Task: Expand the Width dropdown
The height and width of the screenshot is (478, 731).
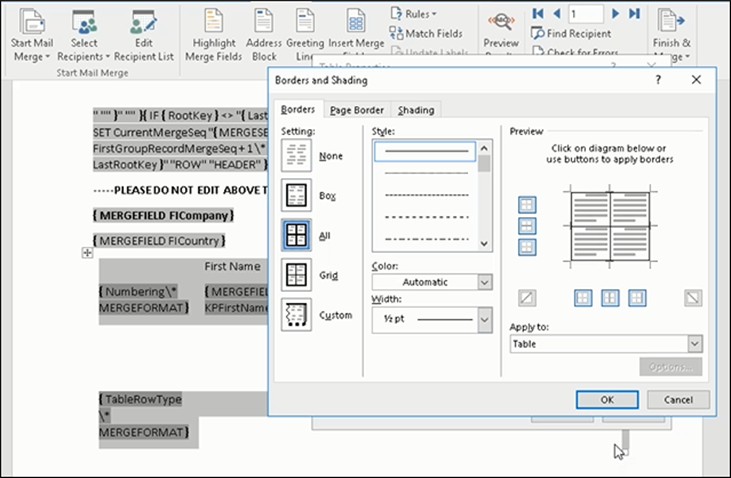Action: click(x=485, y=320)
